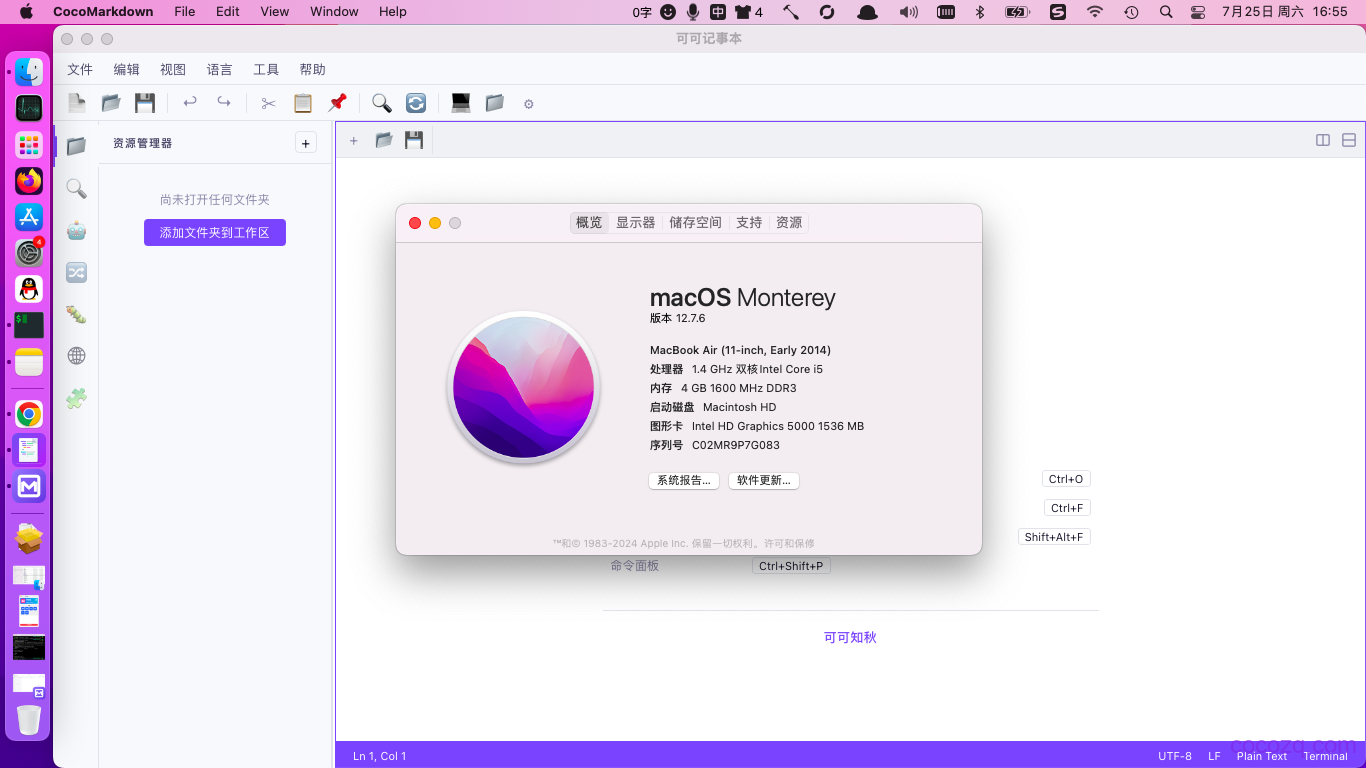1366x768 pixels.
Task: Click the undo arrow in toolbar
Action: (x=190, y=102)
